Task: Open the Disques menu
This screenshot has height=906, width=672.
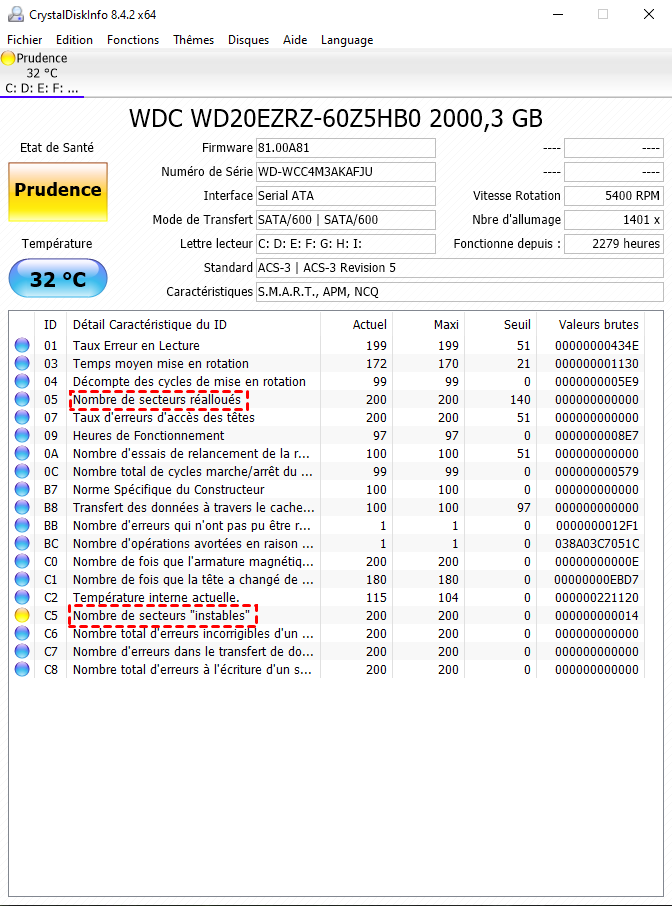Action: tap(248, 40)
